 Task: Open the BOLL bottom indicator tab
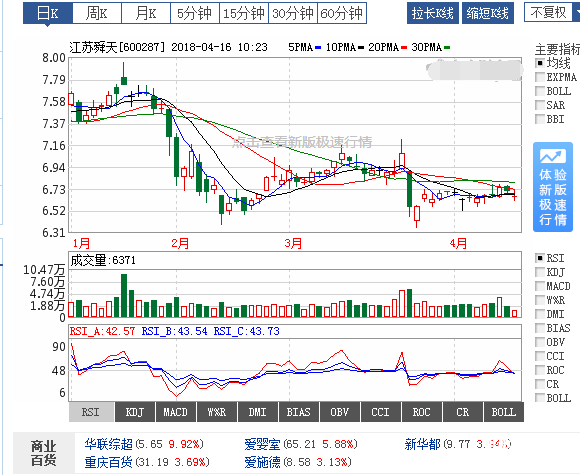[504, 412]
